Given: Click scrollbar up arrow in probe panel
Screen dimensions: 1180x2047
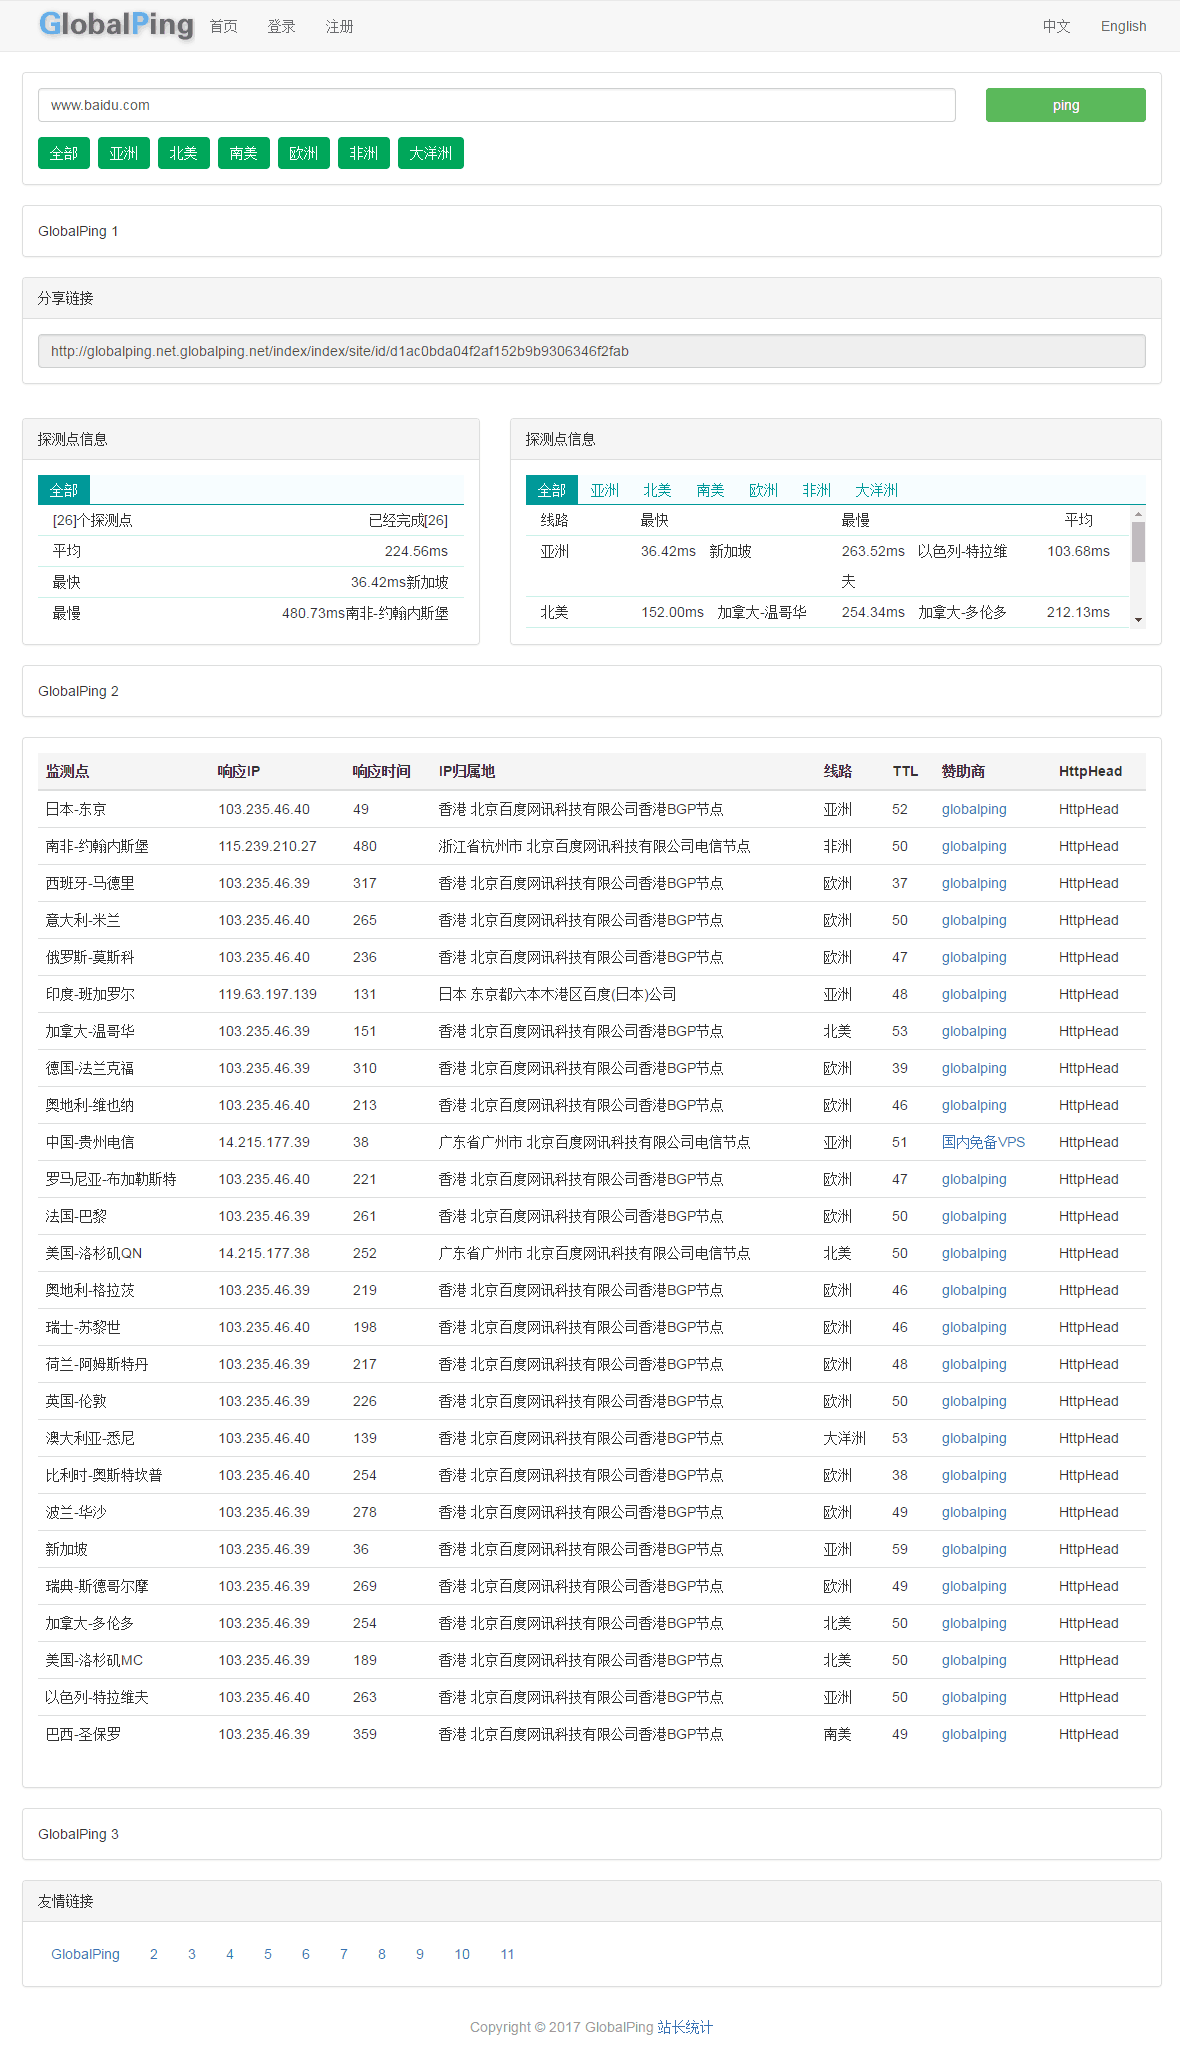Looking at the screenshot, I should pos(1138,513).
